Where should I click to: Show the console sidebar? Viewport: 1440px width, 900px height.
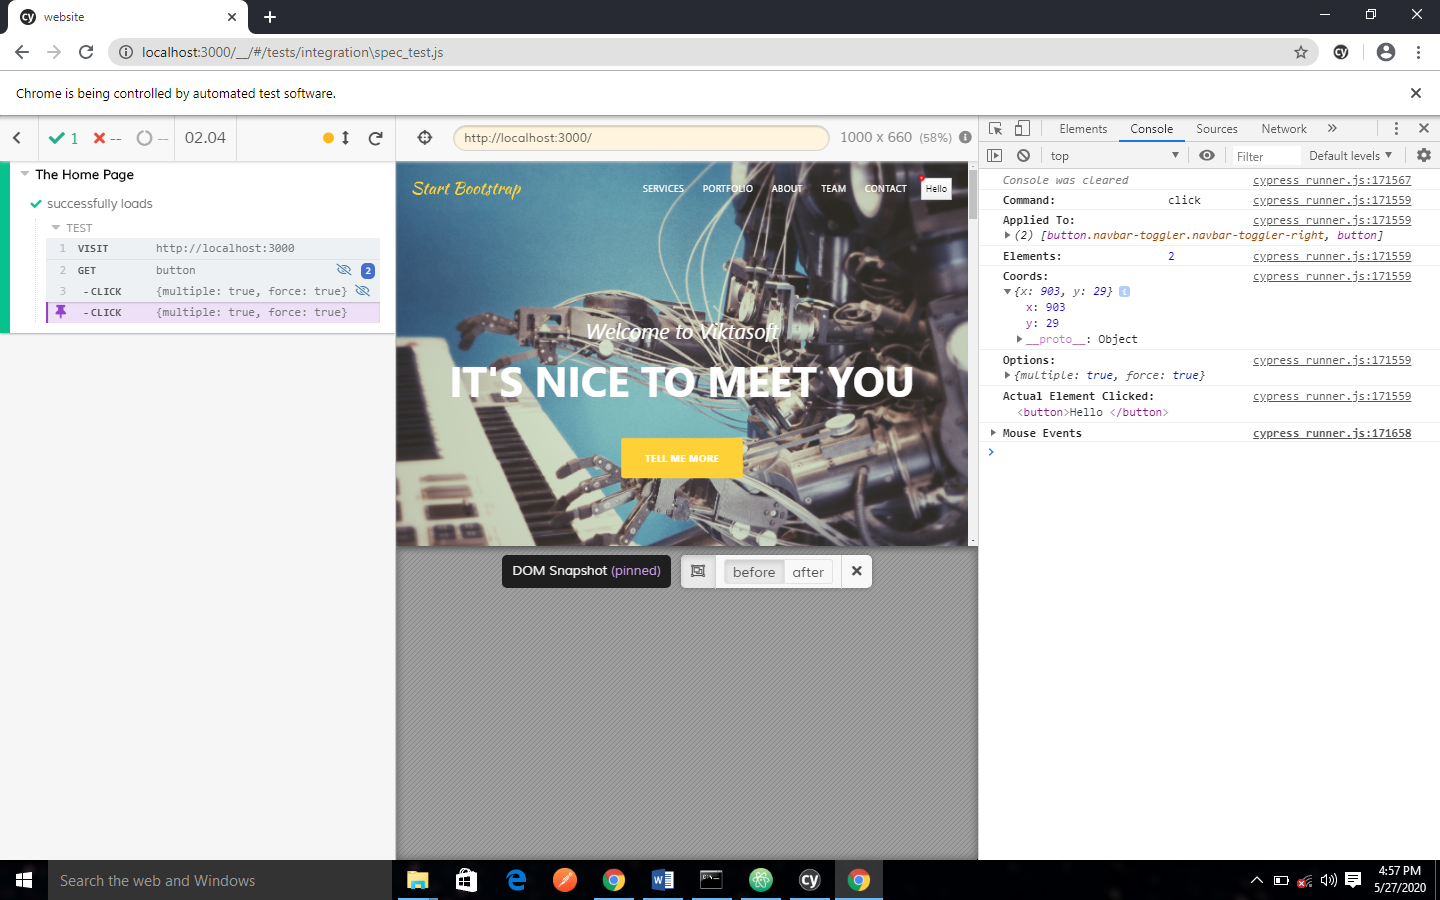pyautogui.click(x=994, y=155)
